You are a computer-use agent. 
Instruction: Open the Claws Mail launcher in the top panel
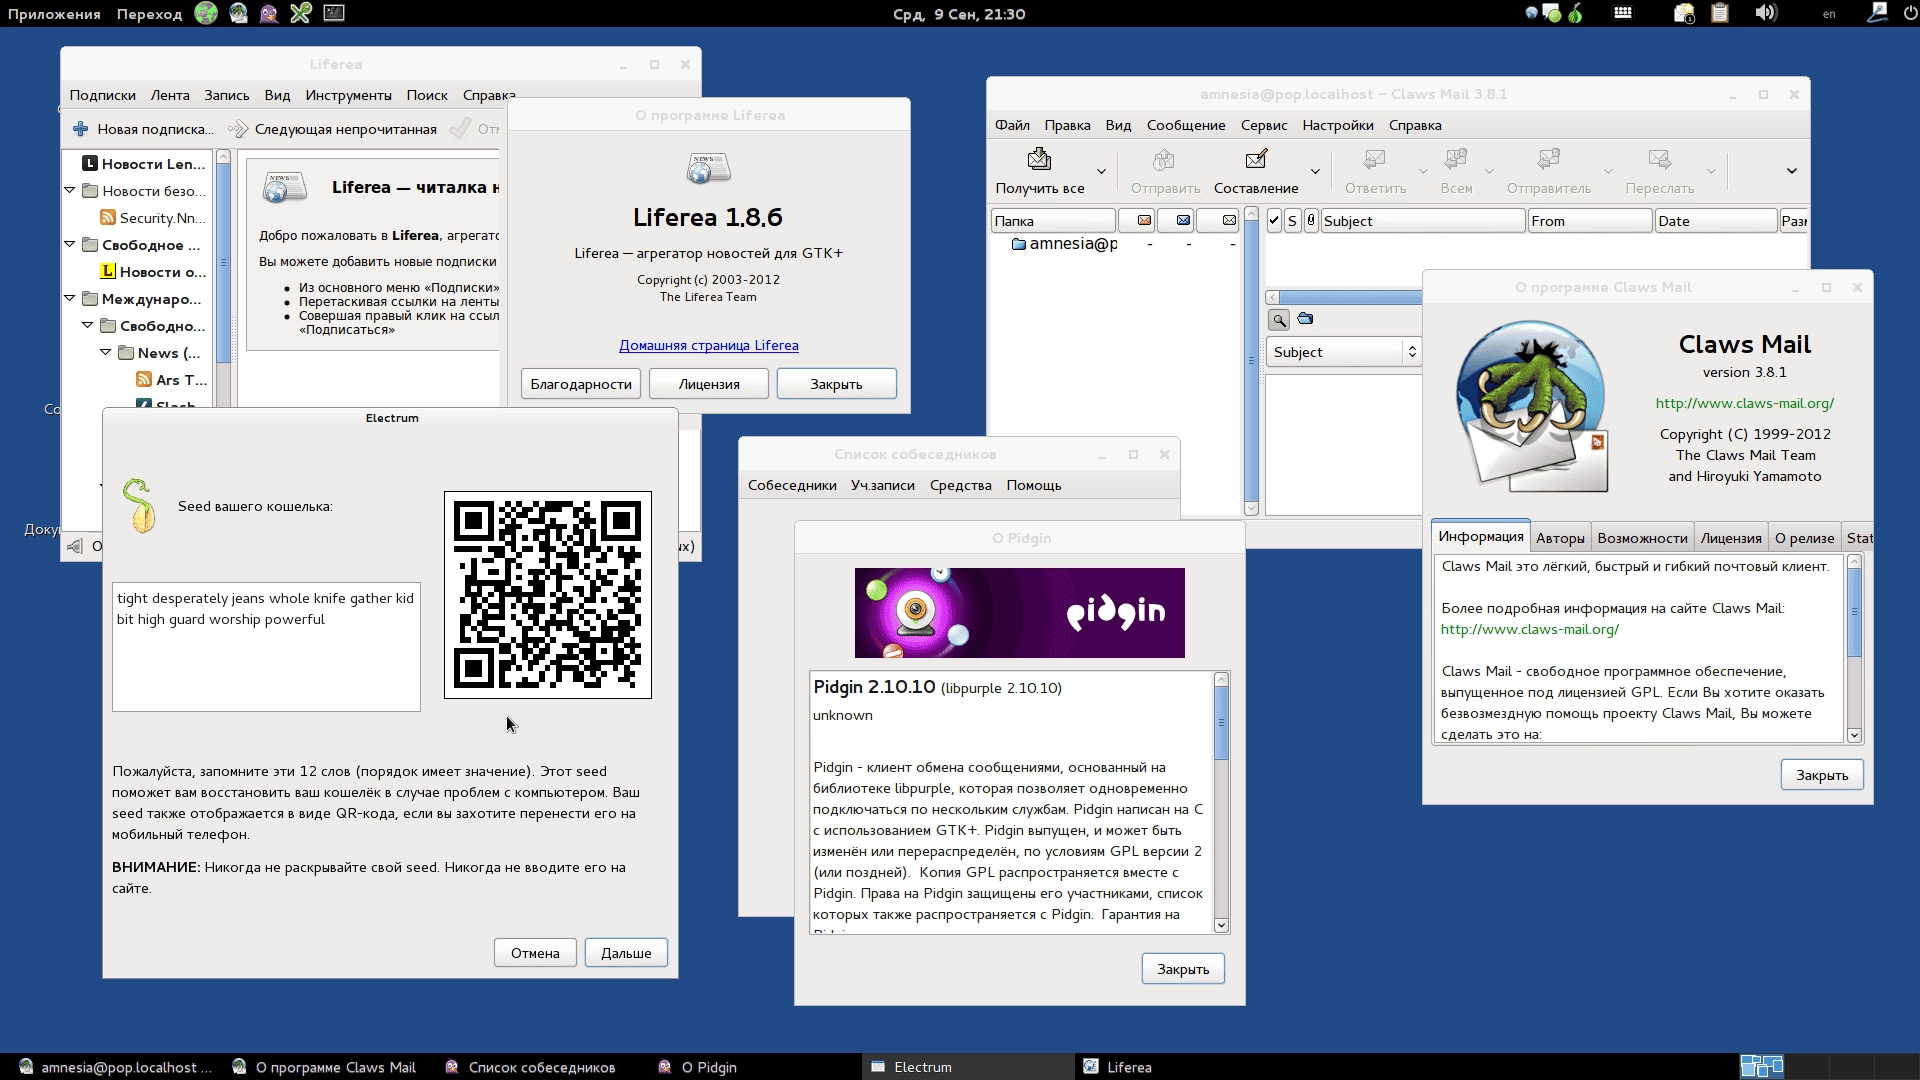pyautogui.click(x=238, y=13)
